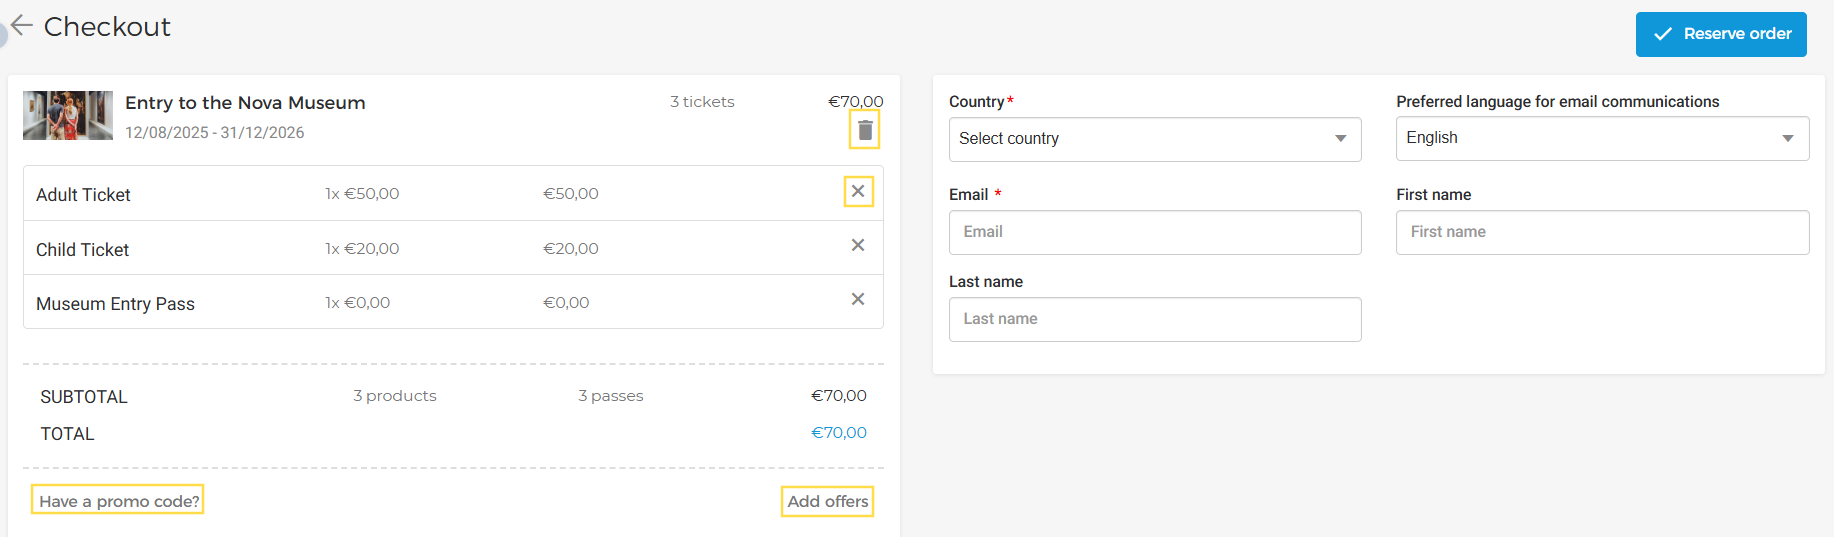Open the Select country dropdown
The image size is (1834, 537).
1154,139
